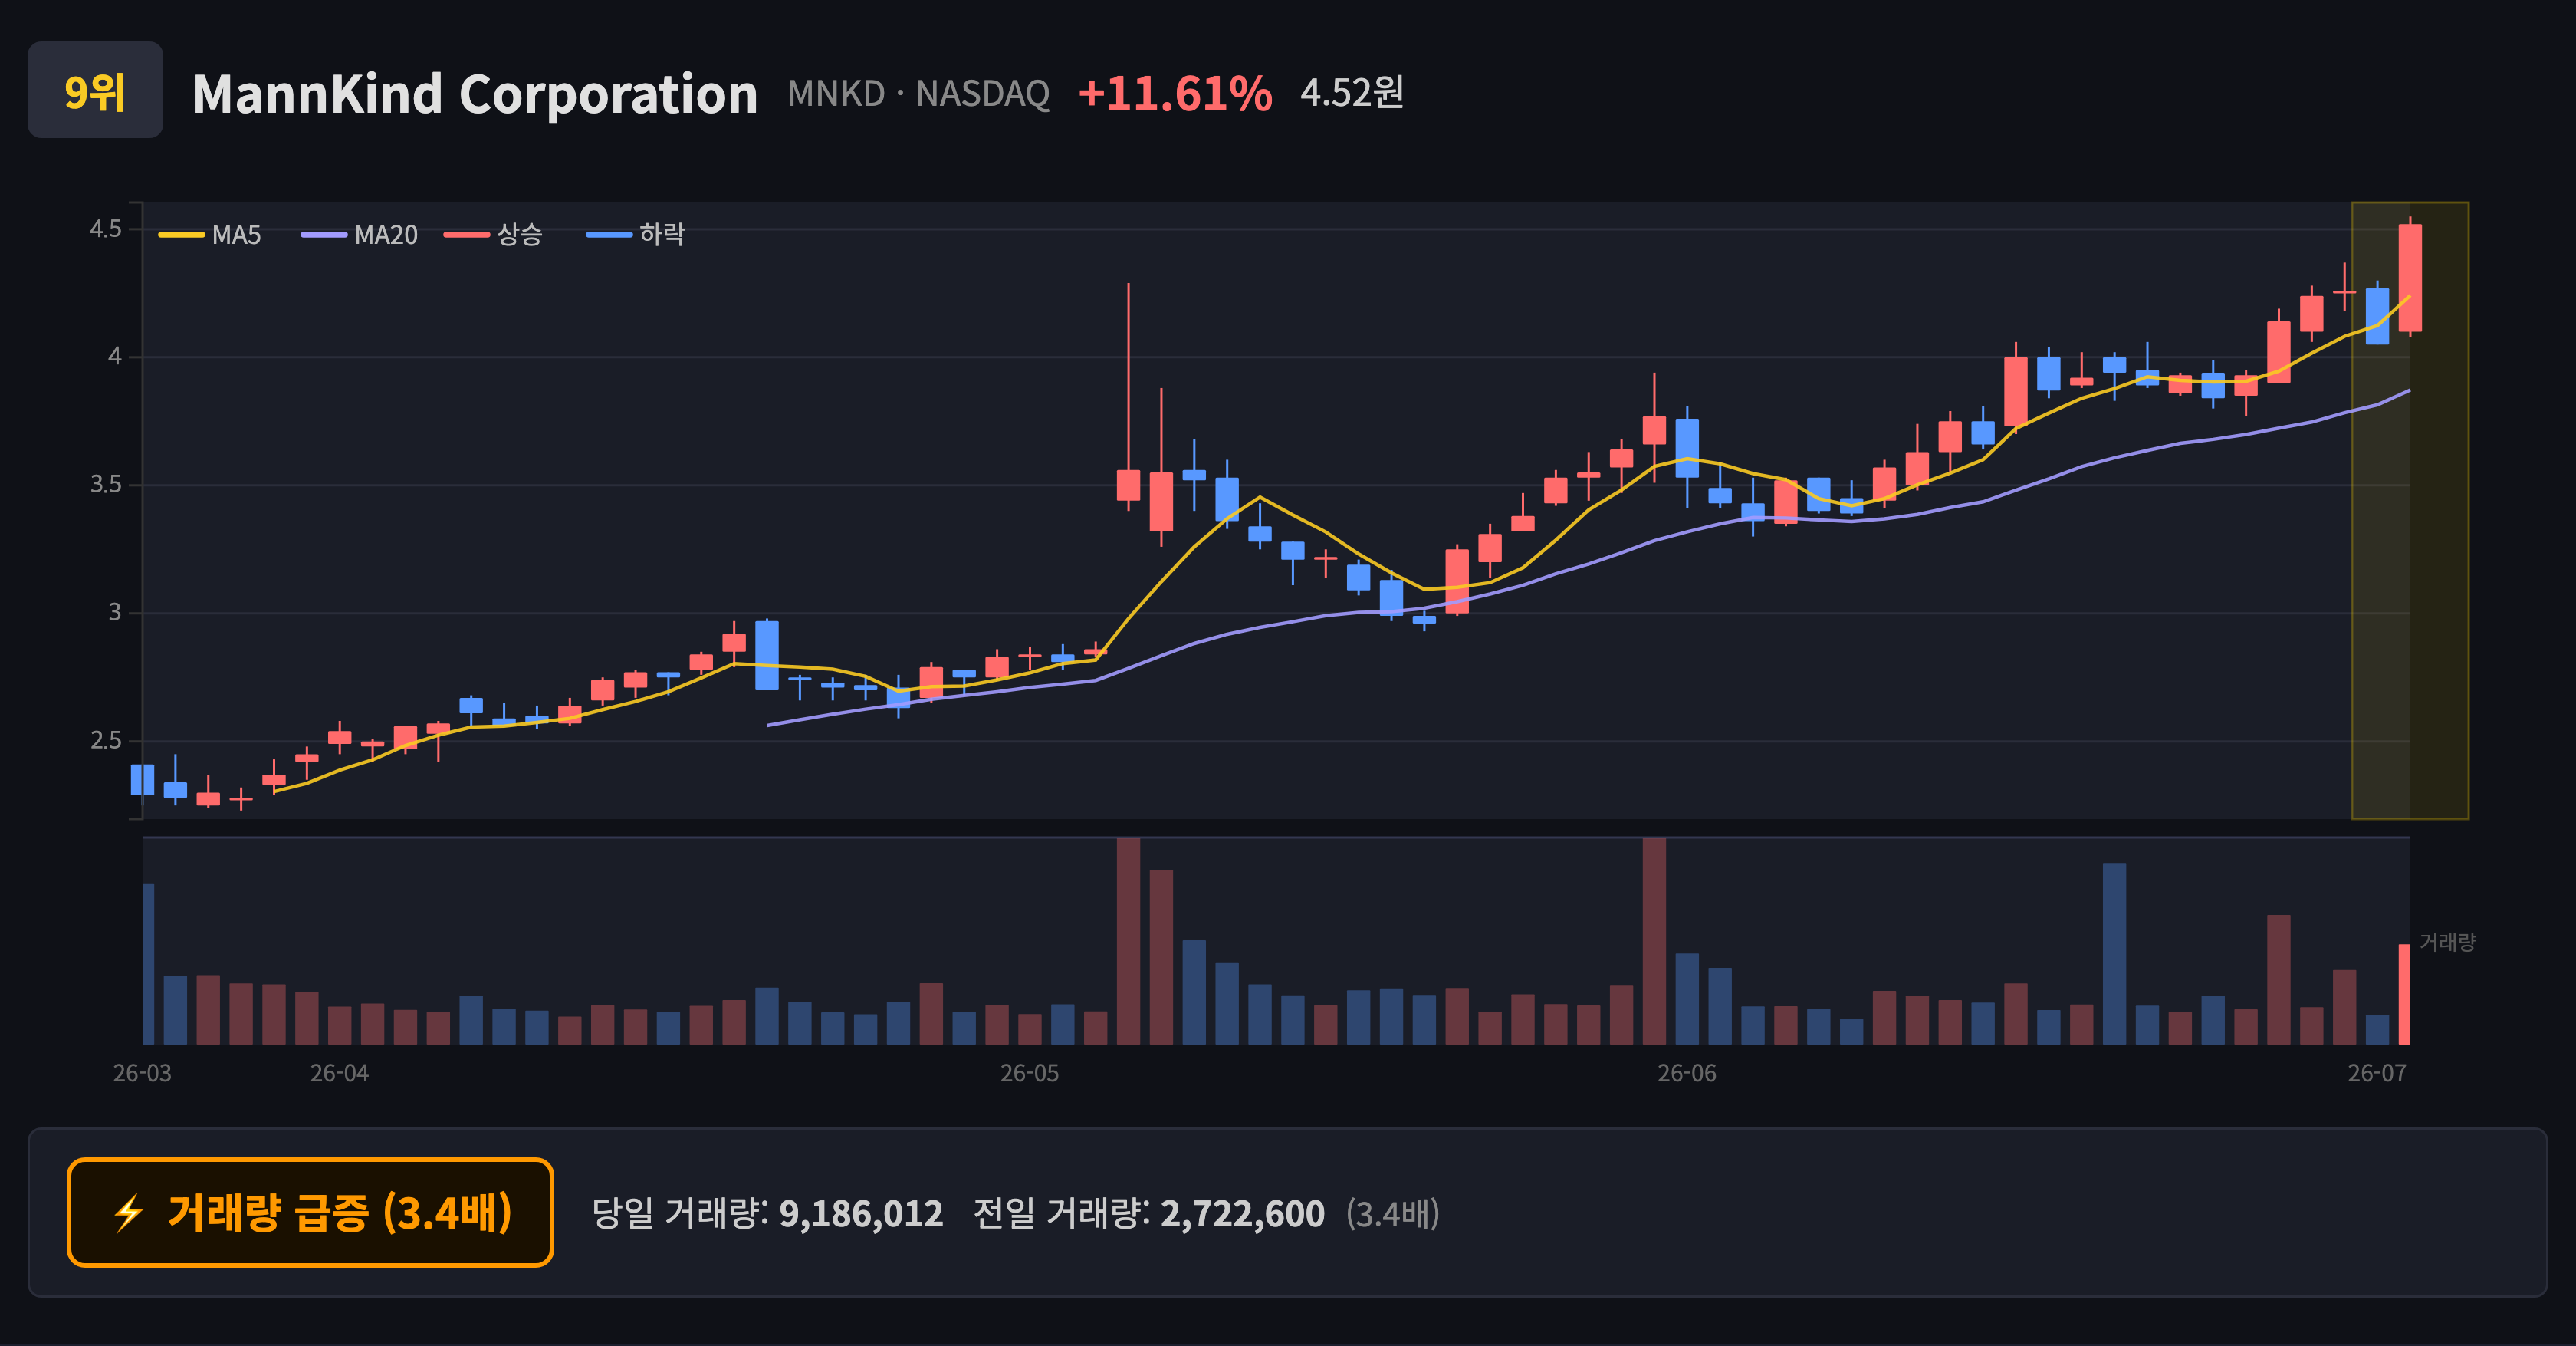Click the tall blue volume bar in late June
Viewport: 2576px width, 1346px height.
tap(2114, 954)
